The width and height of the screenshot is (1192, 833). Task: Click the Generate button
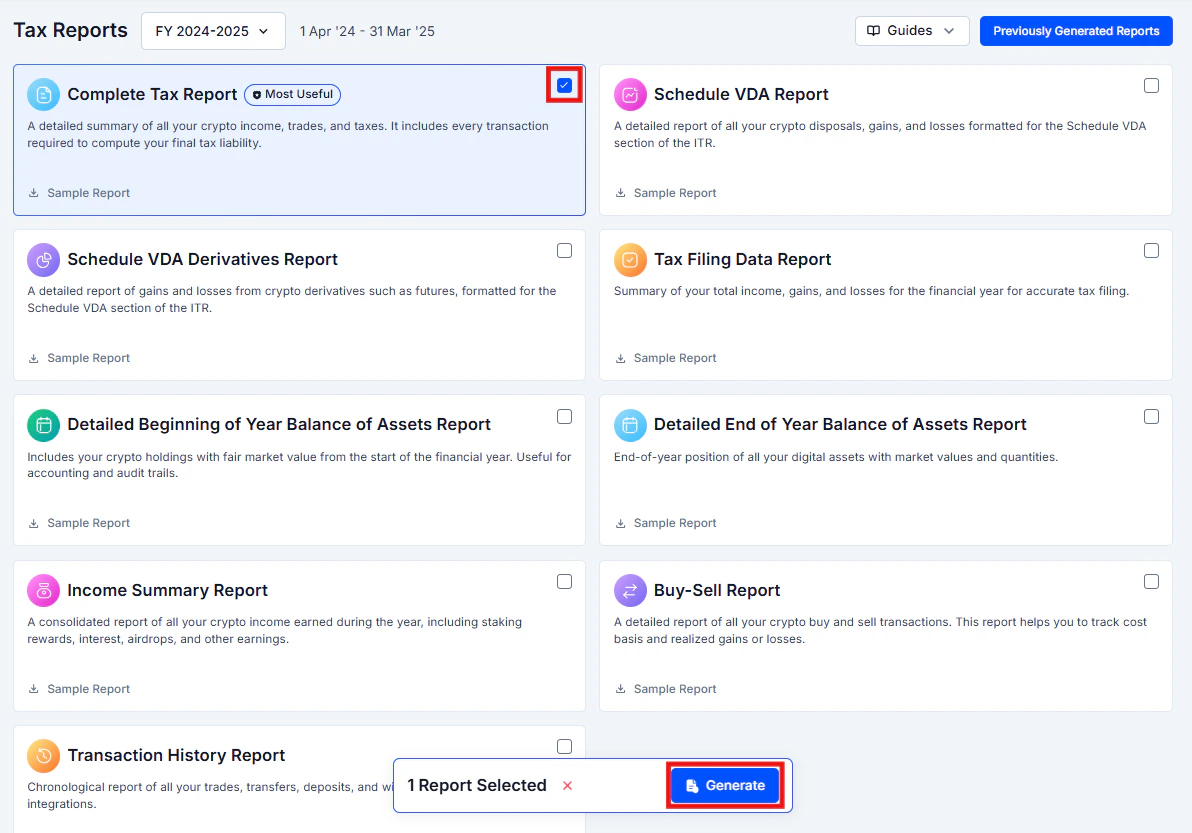pyautogui.click(x=725, y=786)
